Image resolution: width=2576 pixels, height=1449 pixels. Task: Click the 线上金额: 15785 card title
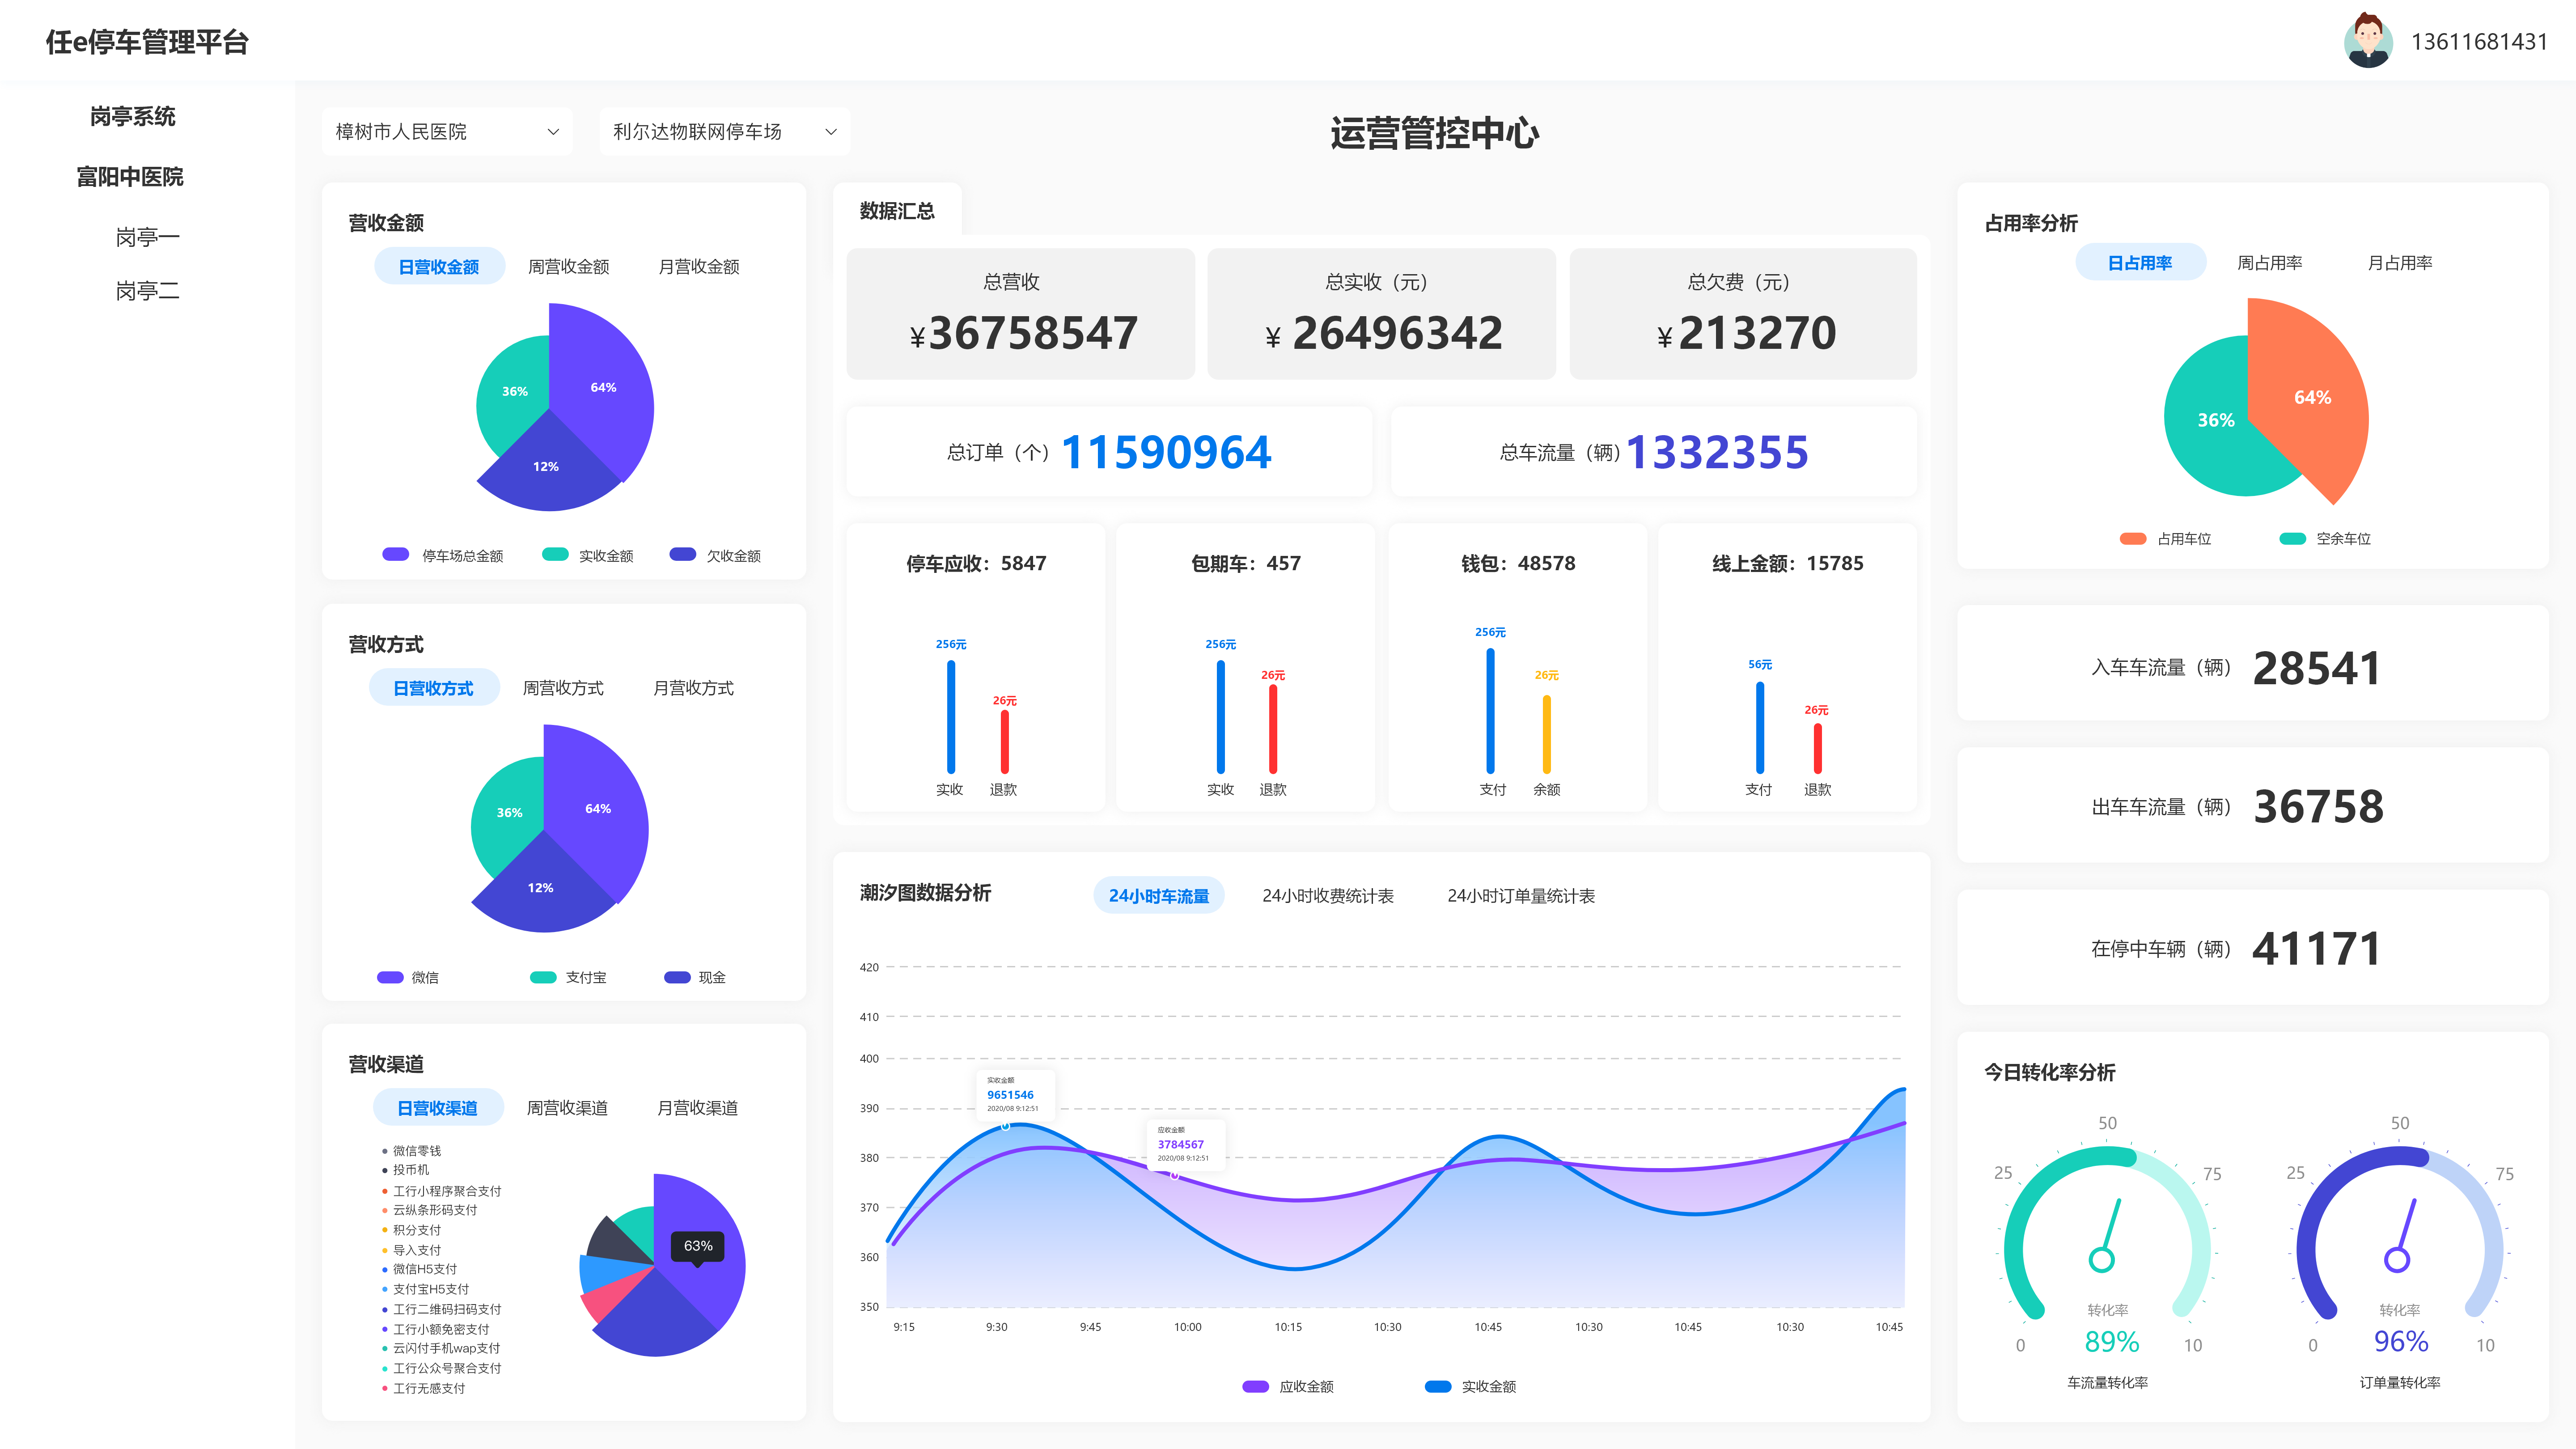pyautogui.click(x=1788, y=564)
